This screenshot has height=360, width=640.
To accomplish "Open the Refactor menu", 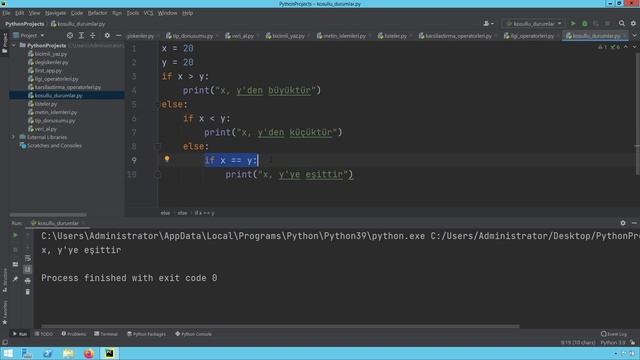I will coord(98,13).
